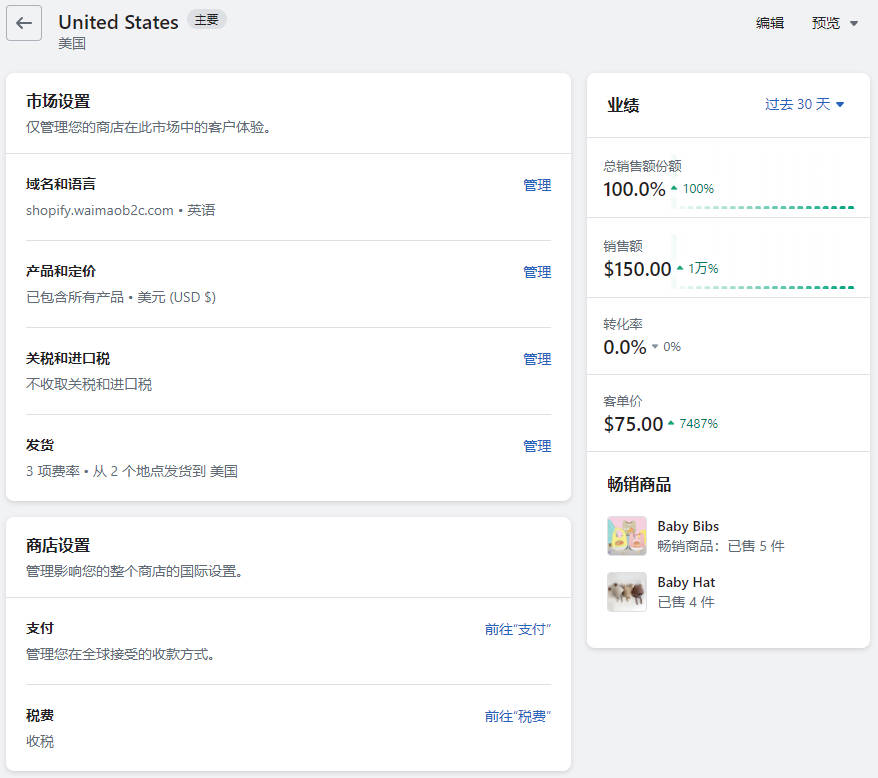Screen dimensions: 878x778
Task: Click the United States page title
Action: point(118,22)
